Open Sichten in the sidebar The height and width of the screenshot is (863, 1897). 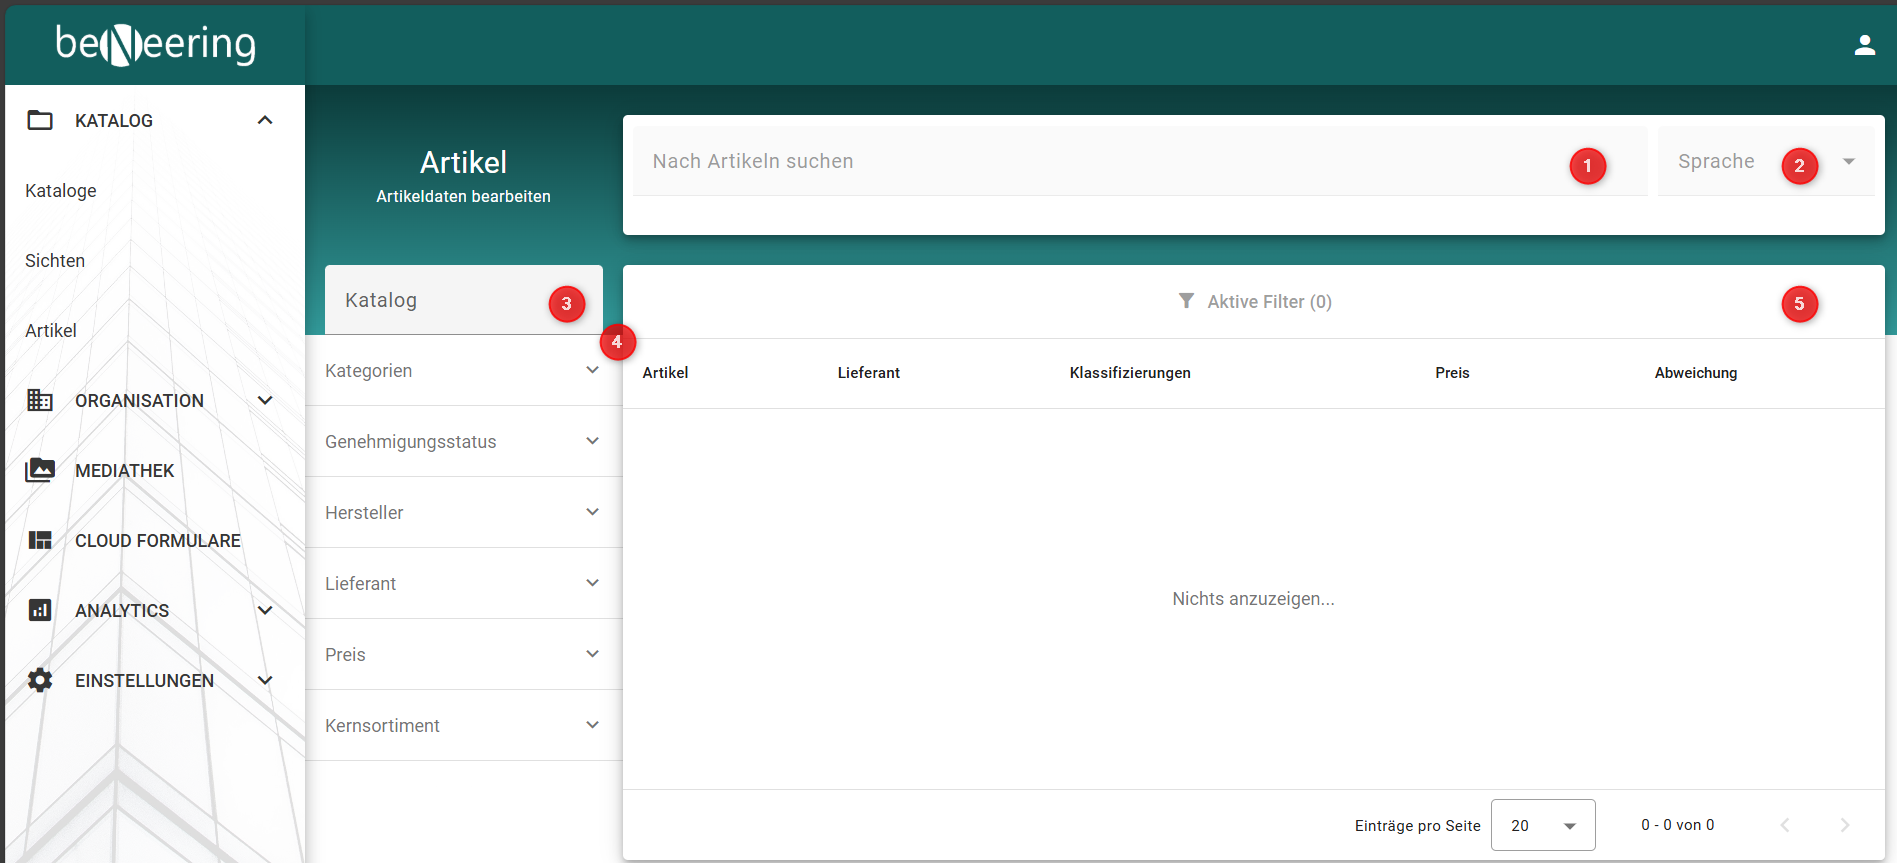[x=55, y=261]
